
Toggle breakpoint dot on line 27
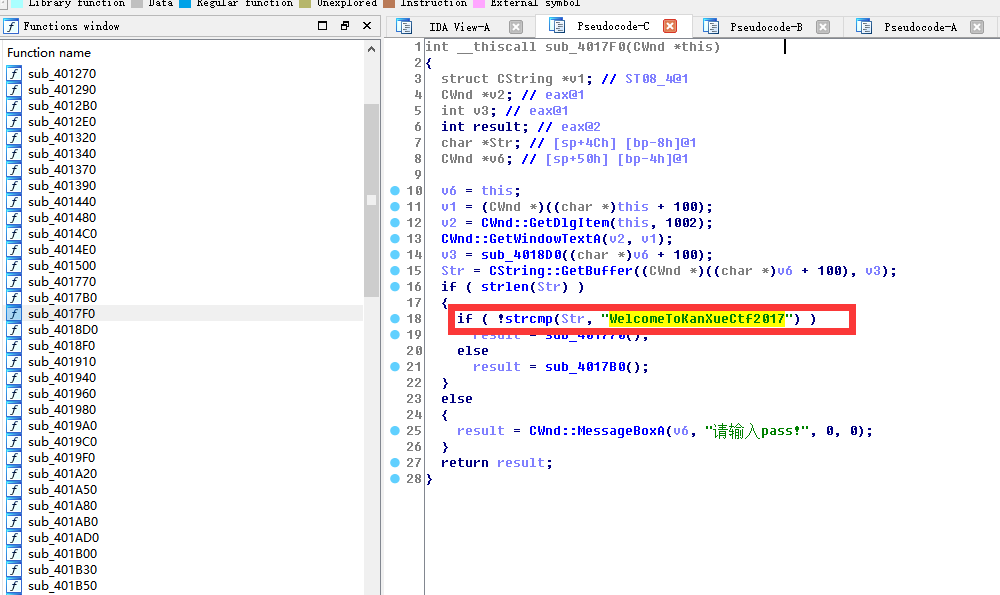point(395,462)
